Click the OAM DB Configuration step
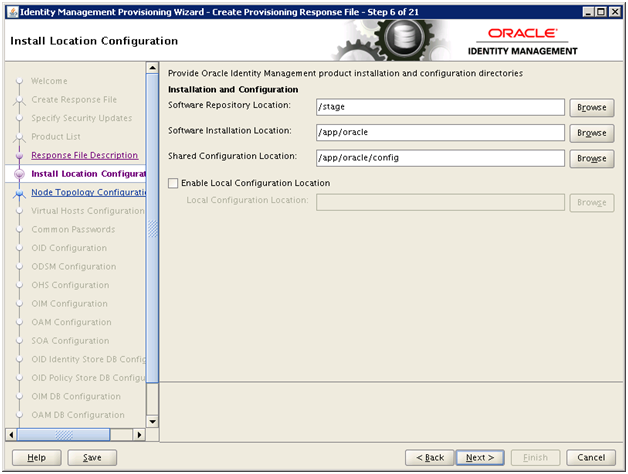The width and height of the screenshot is (628, 474). (78, 415)
